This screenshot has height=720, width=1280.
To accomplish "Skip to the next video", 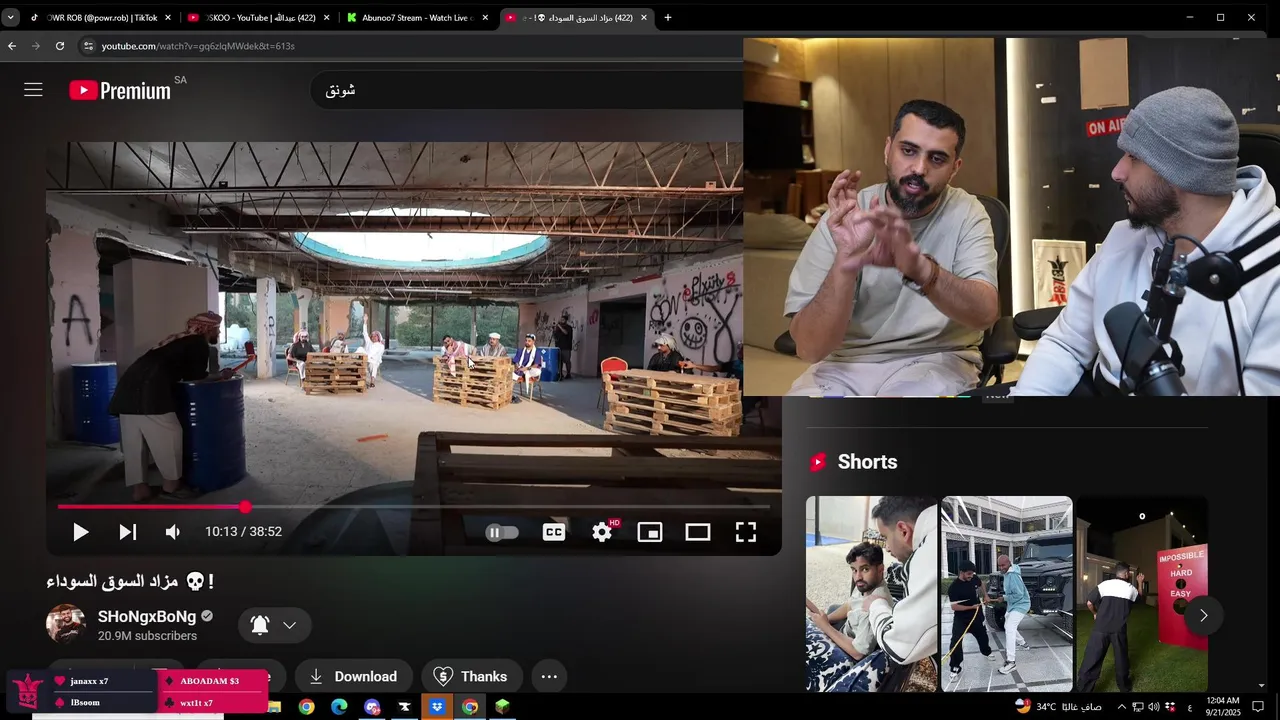I will [127, 532].
